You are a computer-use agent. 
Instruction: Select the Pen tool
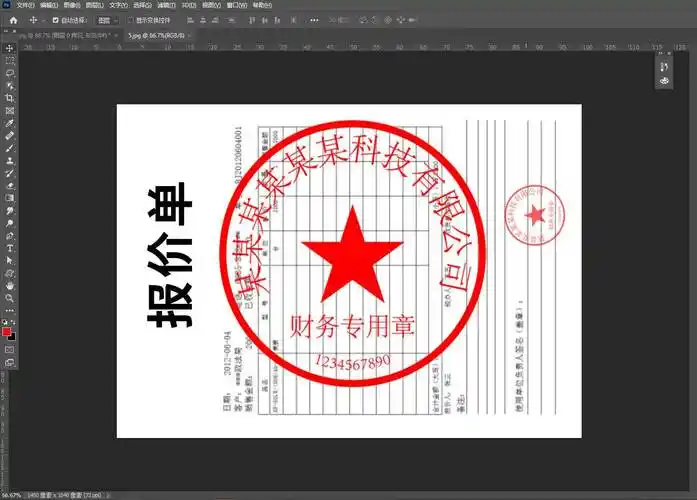[x=9, y=236]
